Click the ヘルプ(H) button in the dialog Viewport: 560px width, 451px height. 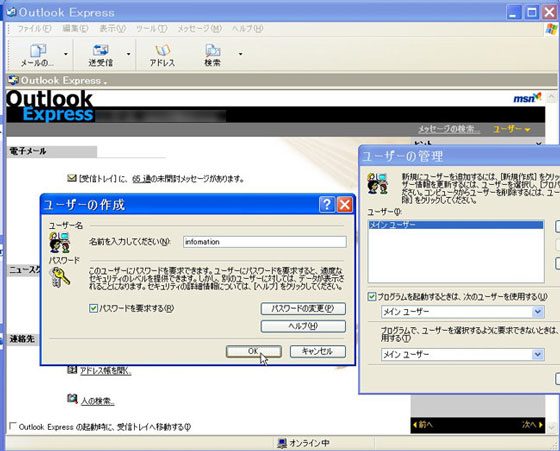coord(303,326)
